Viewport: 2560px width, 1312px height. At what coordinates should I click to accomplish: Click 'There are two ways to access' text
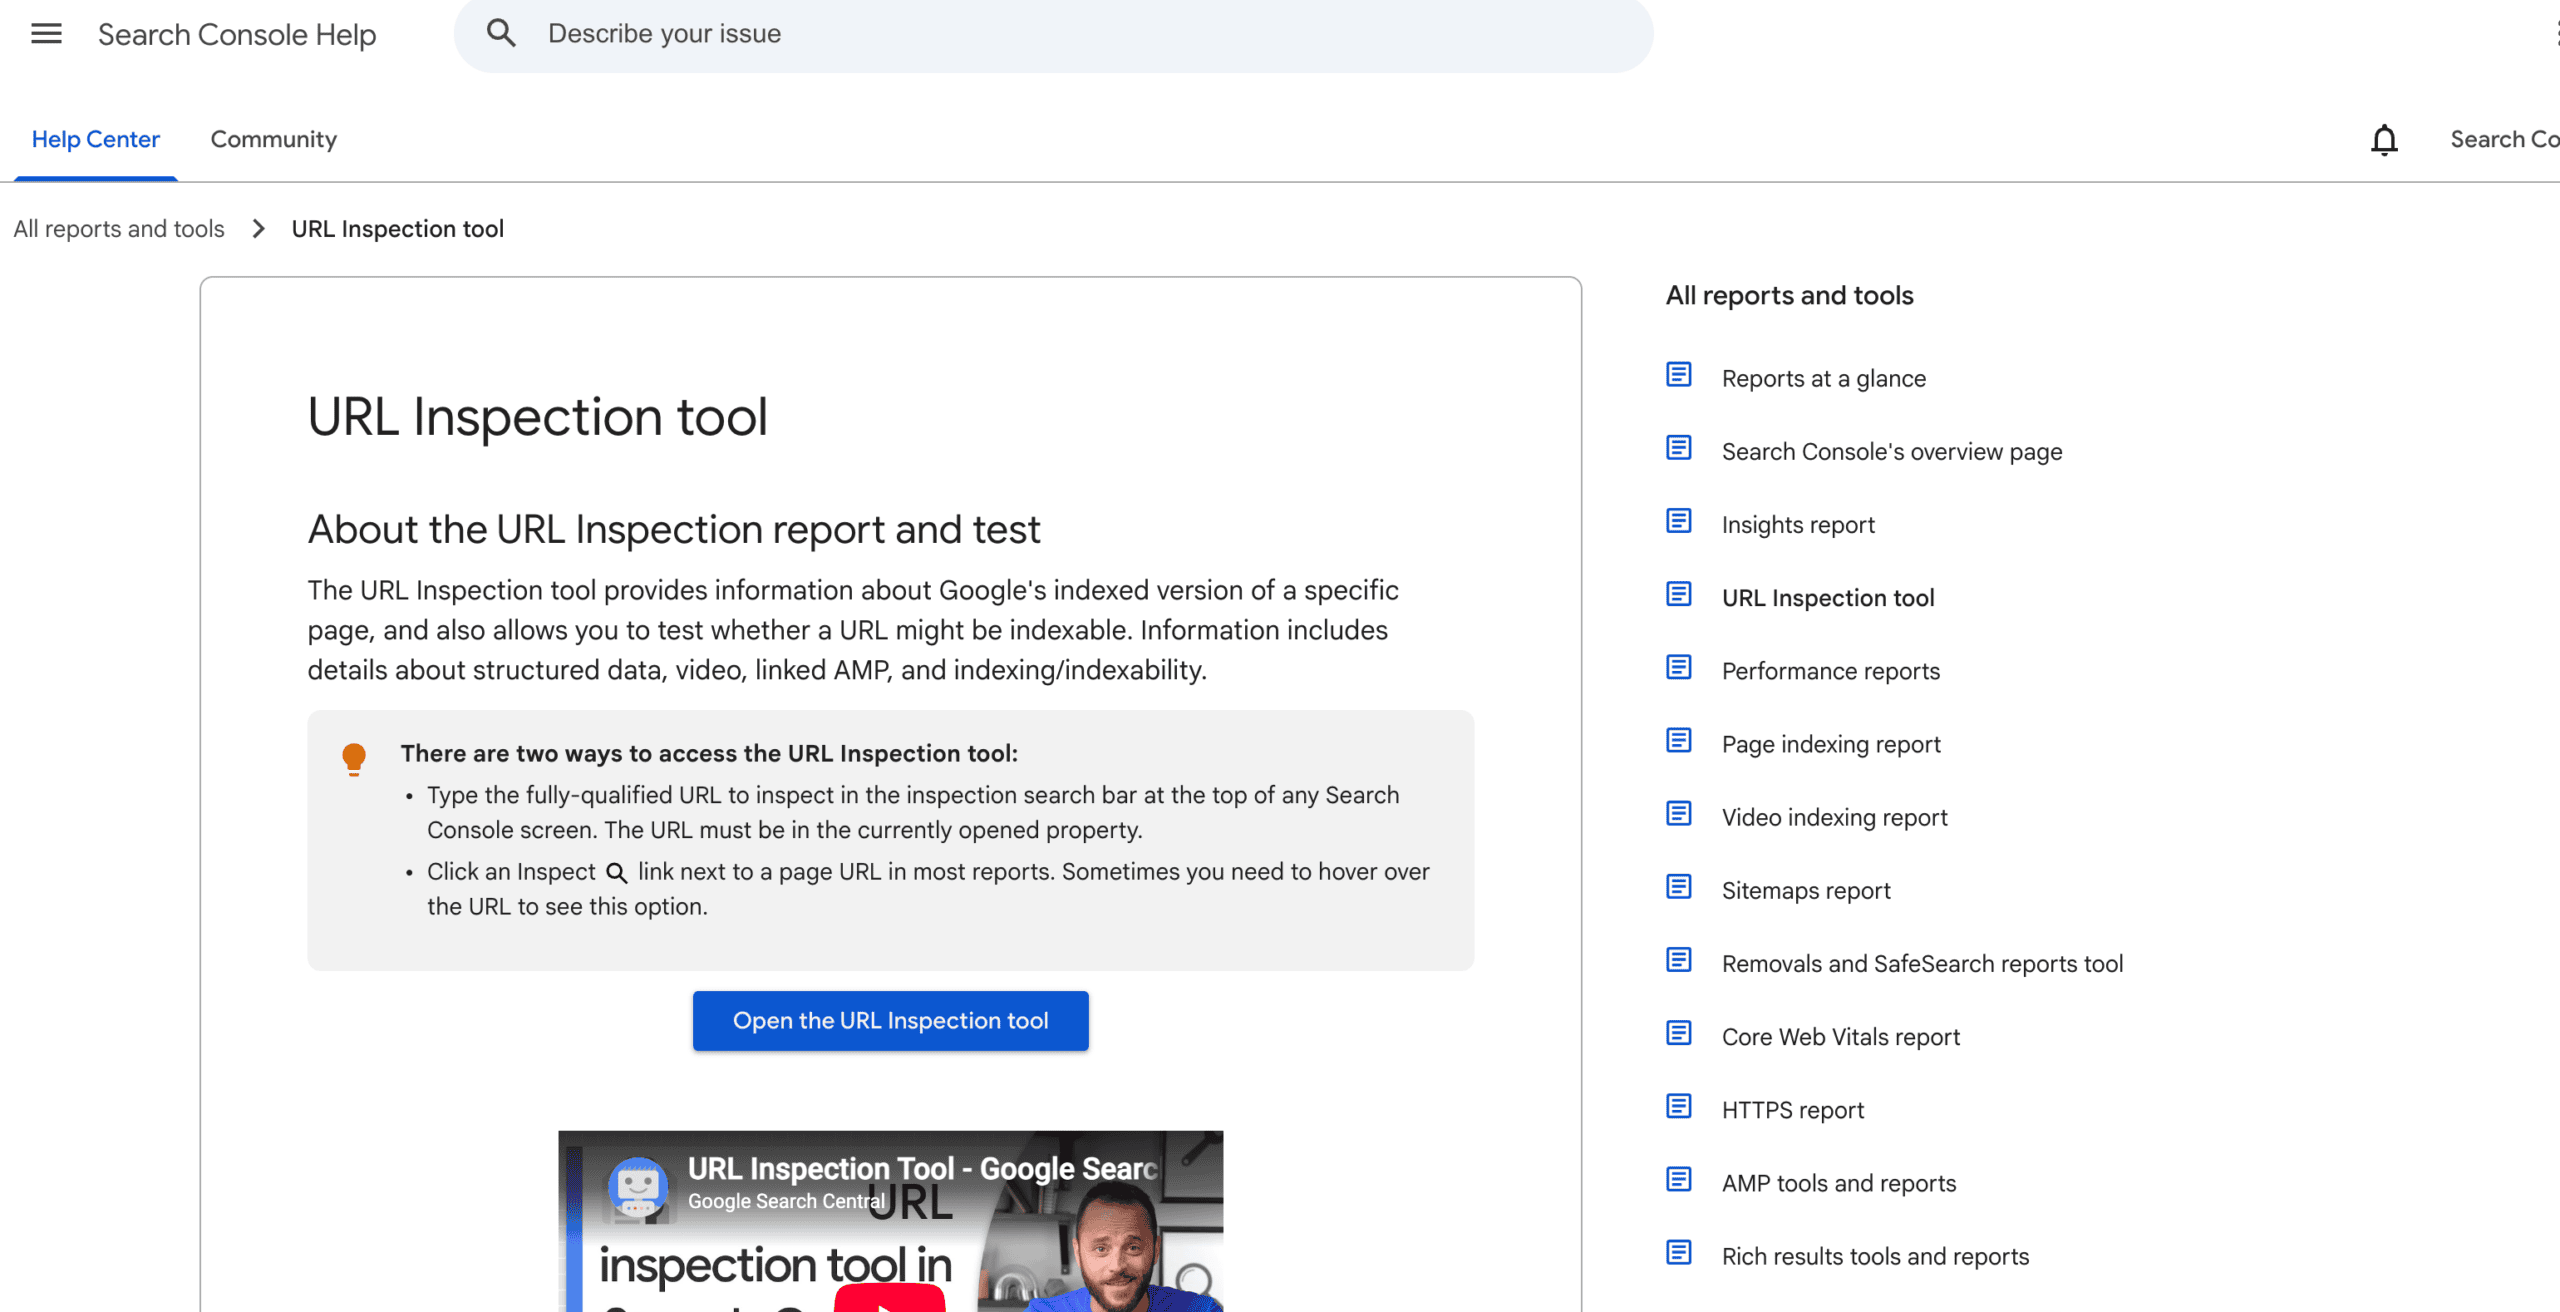709,753
